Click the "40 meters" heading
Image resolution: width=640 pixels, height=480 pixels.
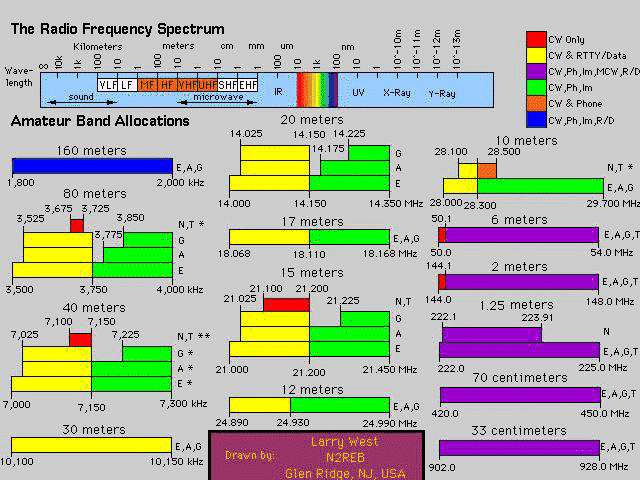[94, 307]
